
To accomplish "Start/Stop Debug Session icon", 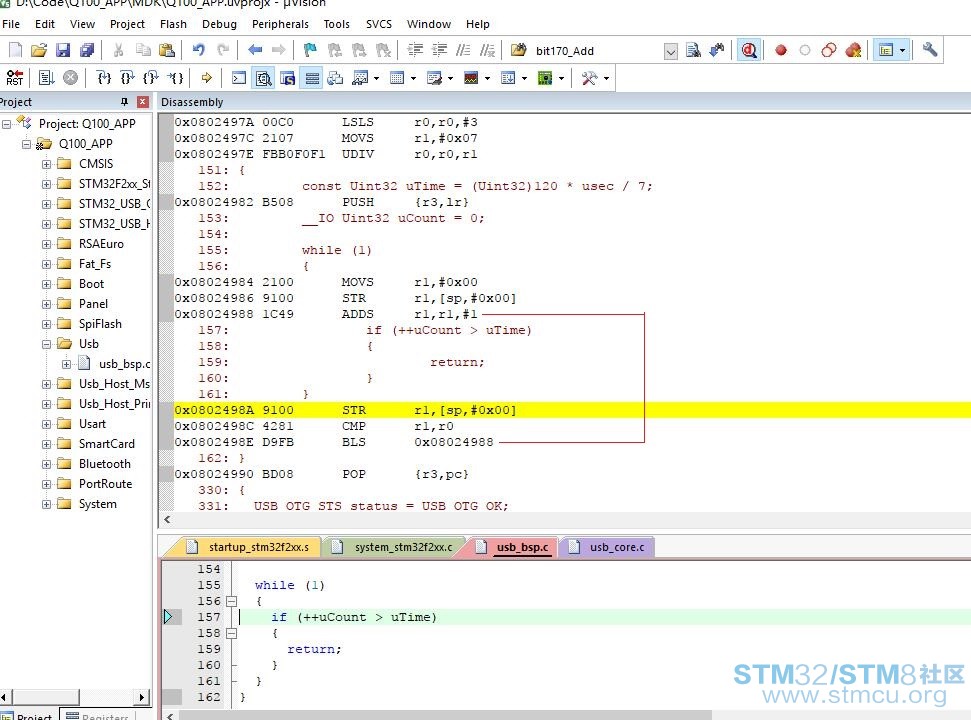I will [749, 50].
